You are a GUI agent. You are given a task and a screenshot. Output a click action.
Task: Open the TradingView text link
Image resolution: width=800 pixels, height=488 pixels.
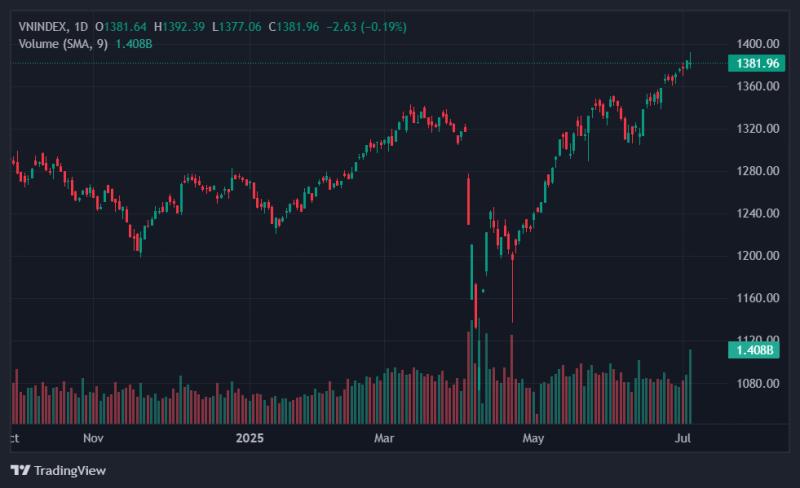[x=70, y=470]
